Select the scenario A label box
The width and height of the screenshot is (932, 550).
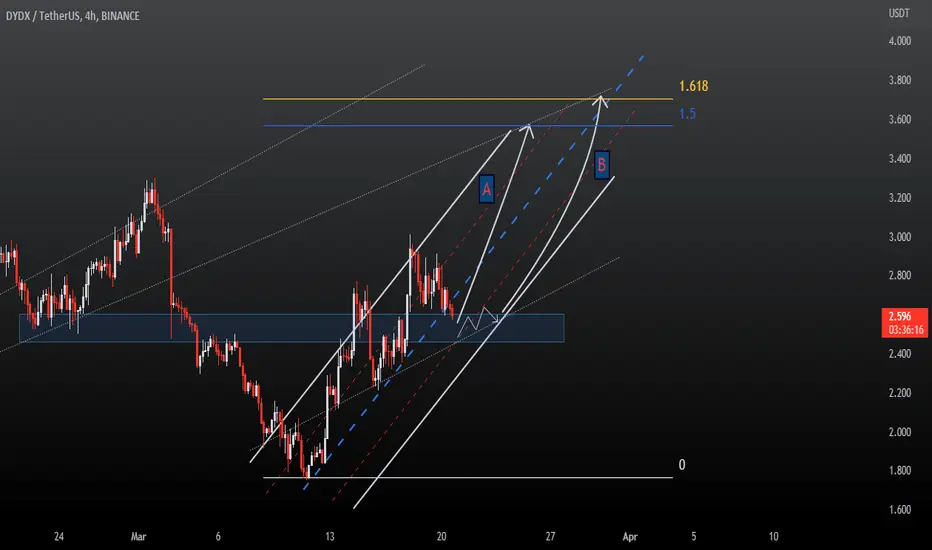click(486, 190)
